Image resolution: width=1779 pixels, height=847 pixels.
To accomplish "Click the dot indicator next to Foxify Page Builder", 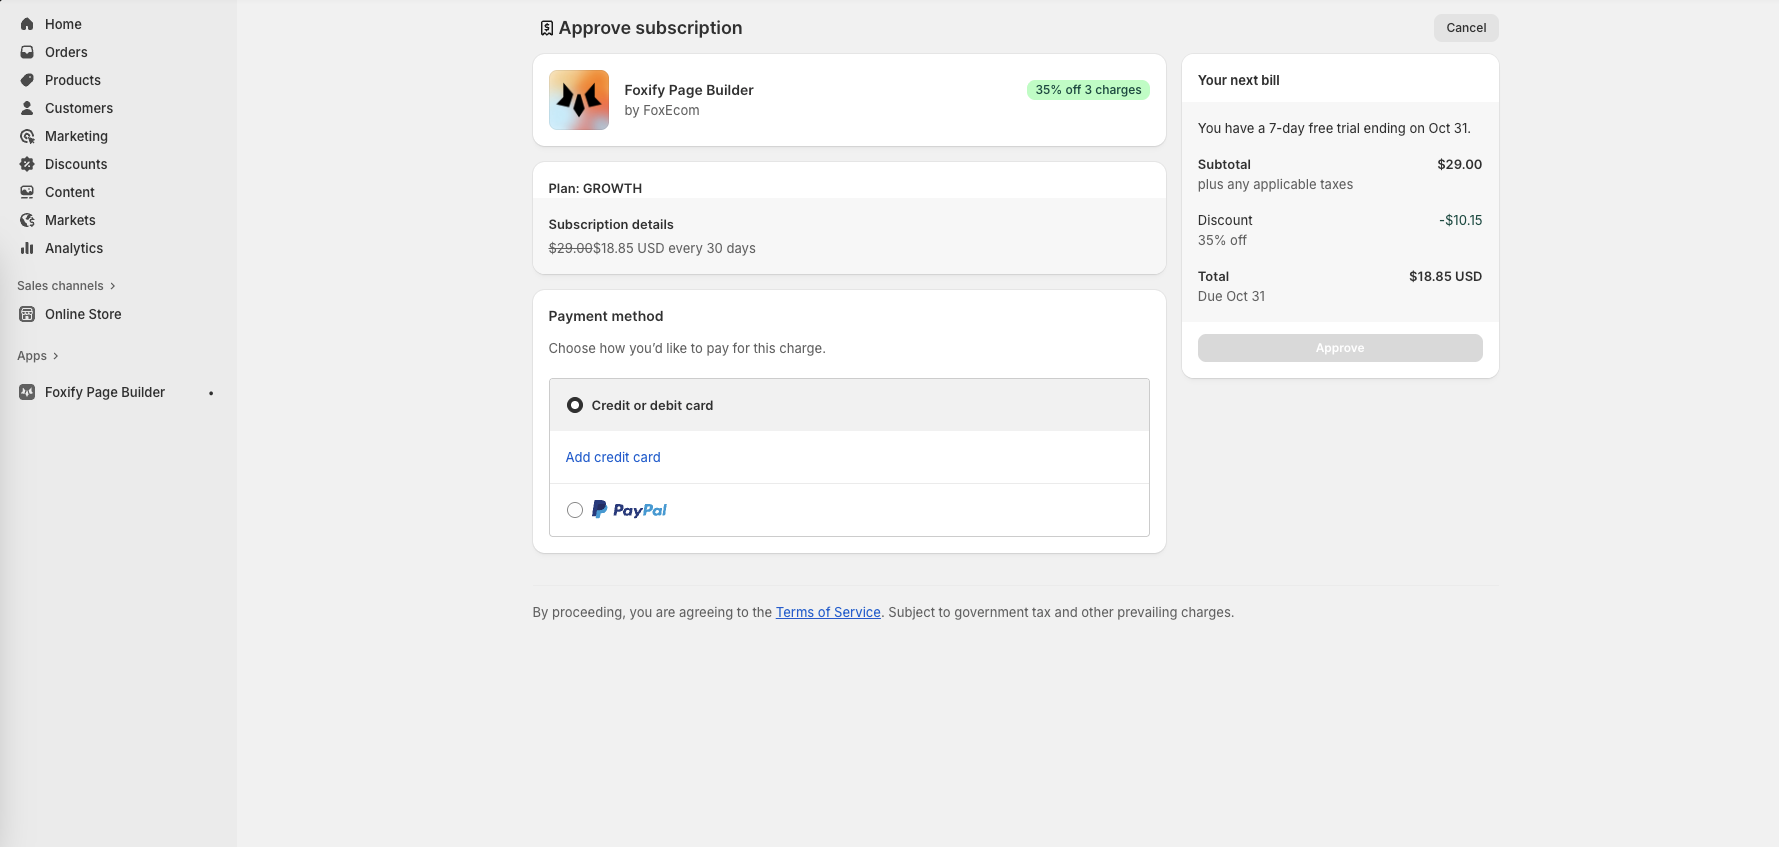I will (211, 393).
